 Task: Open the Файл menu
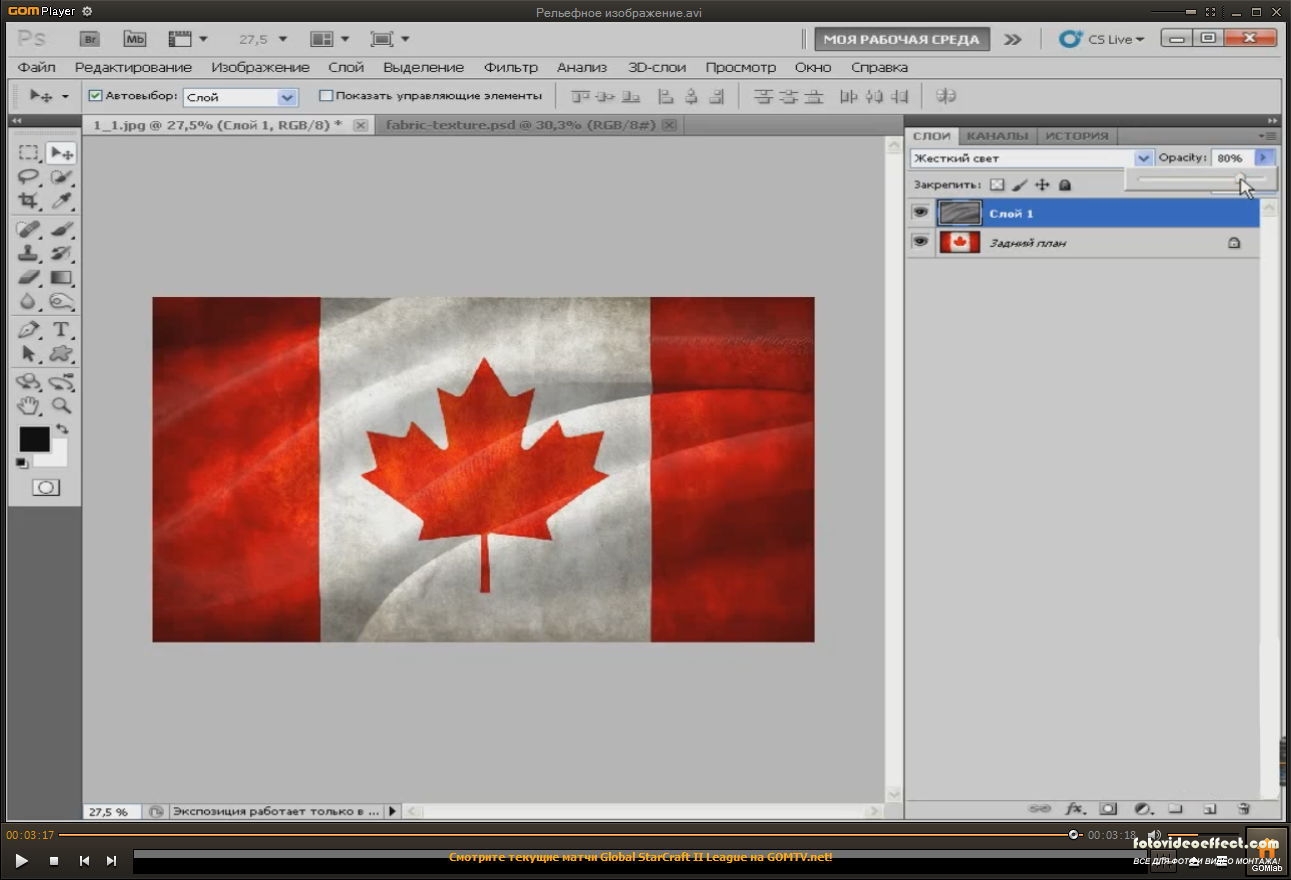click(37, 67)
